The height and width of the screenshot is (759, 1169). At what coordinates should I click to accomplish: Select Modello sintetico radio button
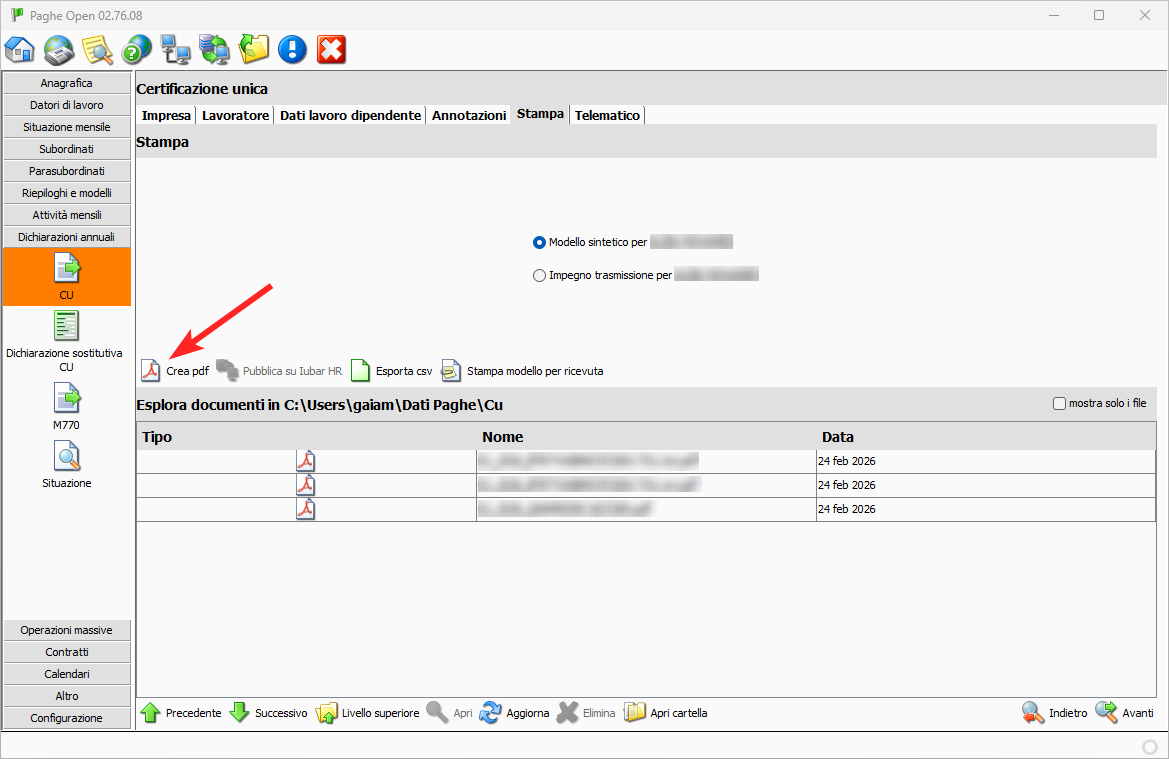click(x=540, y=242)
